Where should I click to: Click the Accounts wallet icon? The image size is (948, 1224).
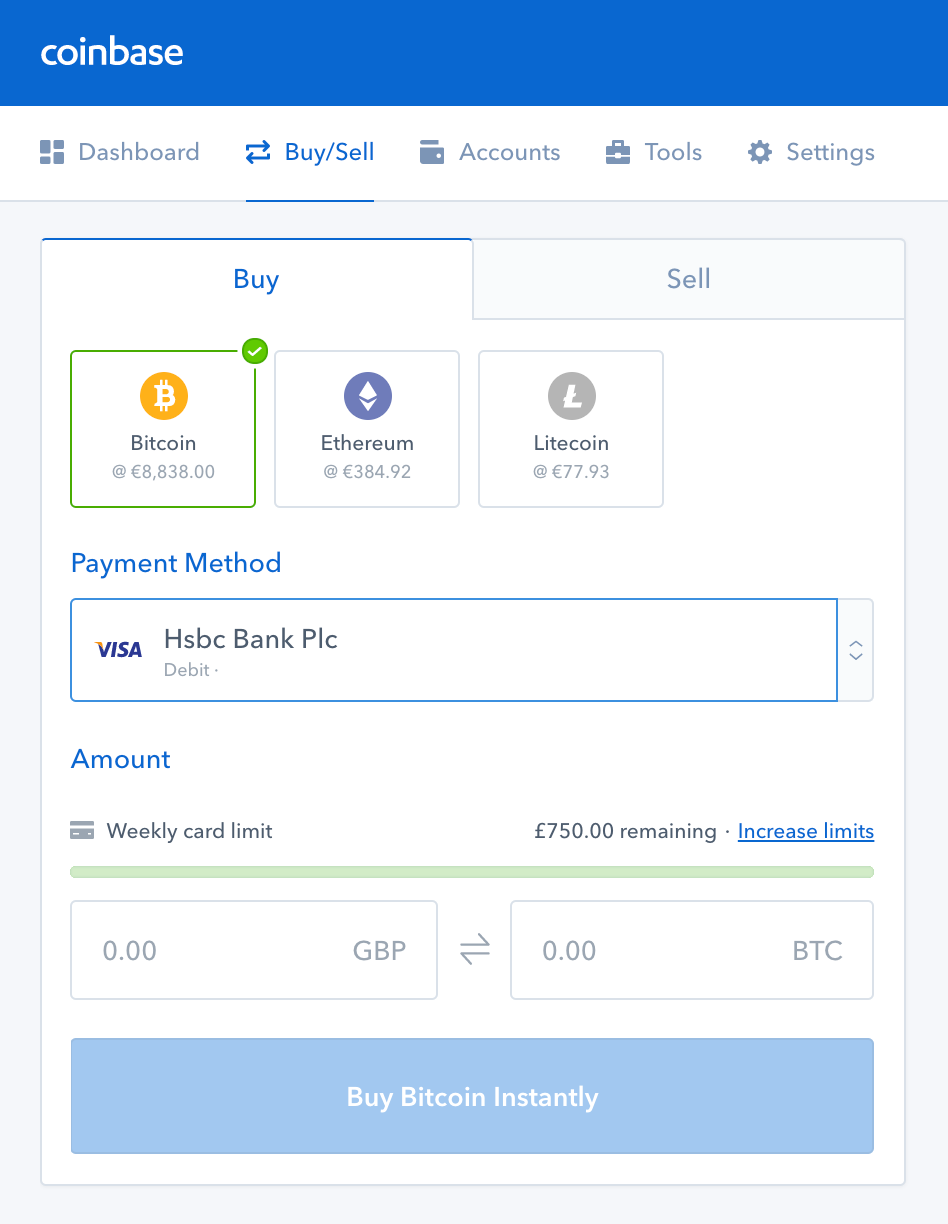432,152
